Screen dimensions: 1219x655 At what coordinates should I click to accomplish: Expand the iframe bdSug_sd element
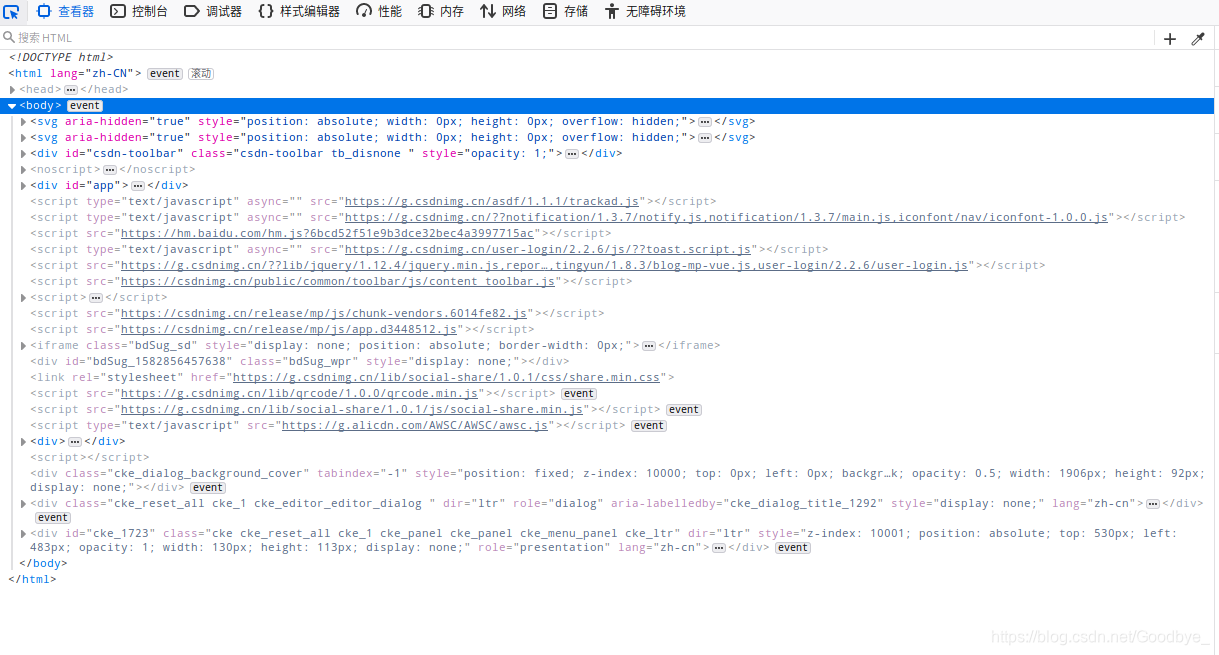point(24,346)
